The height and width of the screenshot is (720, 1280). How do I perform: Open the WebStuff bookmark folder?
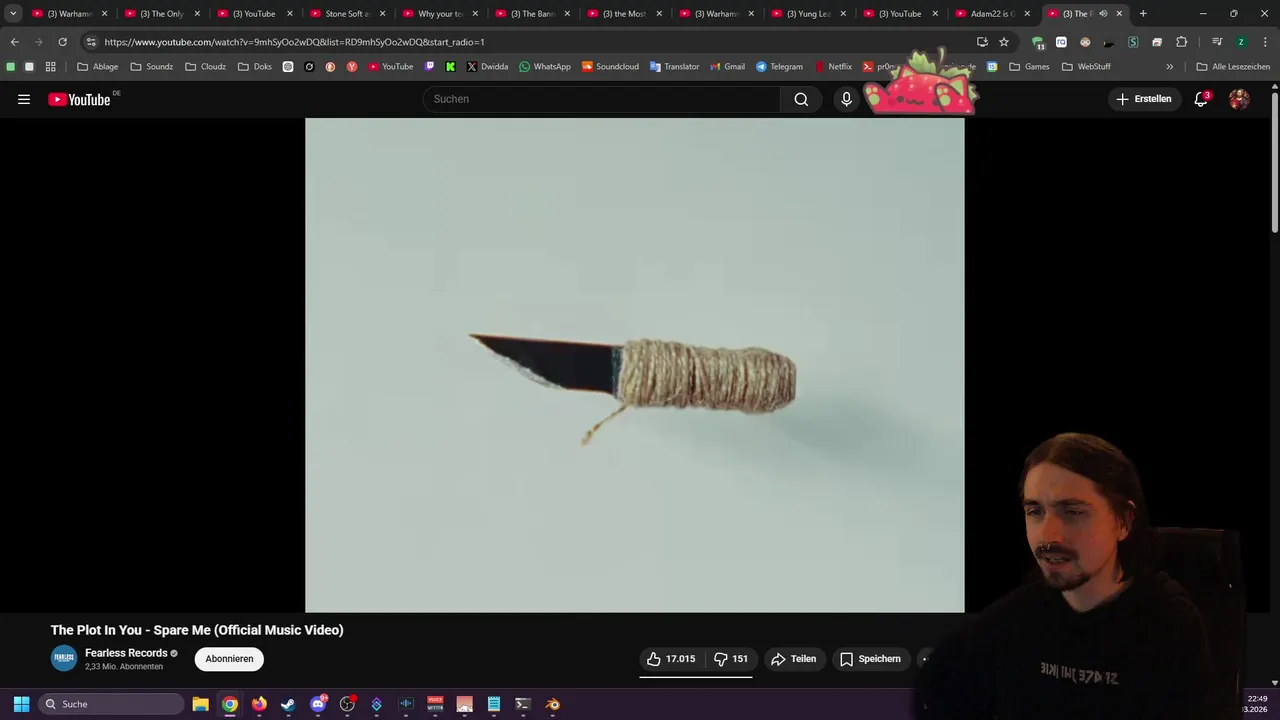click(x=1086, y=67)
